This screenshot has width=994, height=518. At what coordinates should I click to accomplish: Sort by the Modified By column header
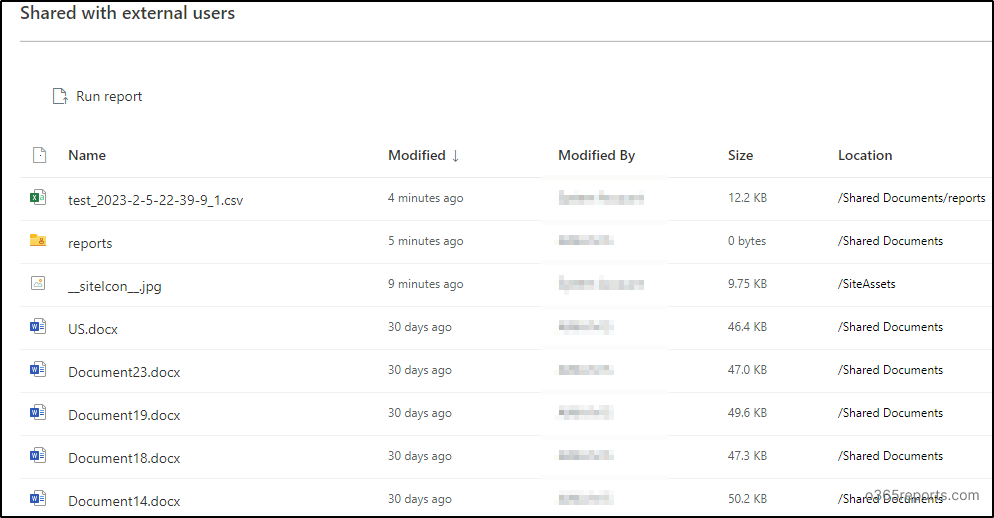597,155
